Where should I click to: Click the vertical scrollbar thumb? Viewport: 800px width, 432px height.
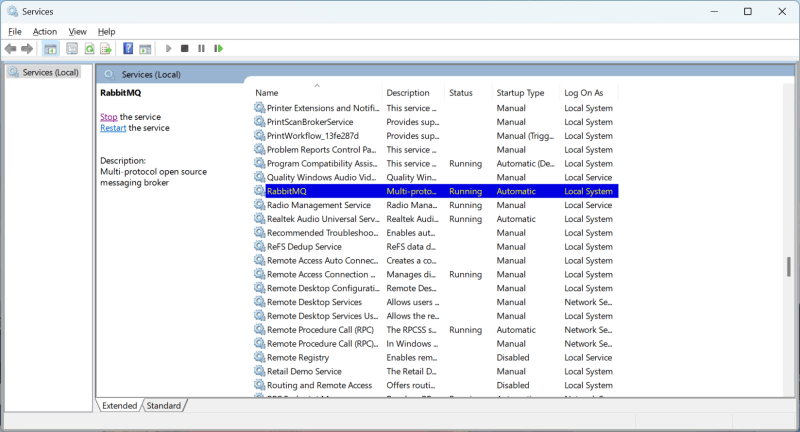tap(788, 266)
